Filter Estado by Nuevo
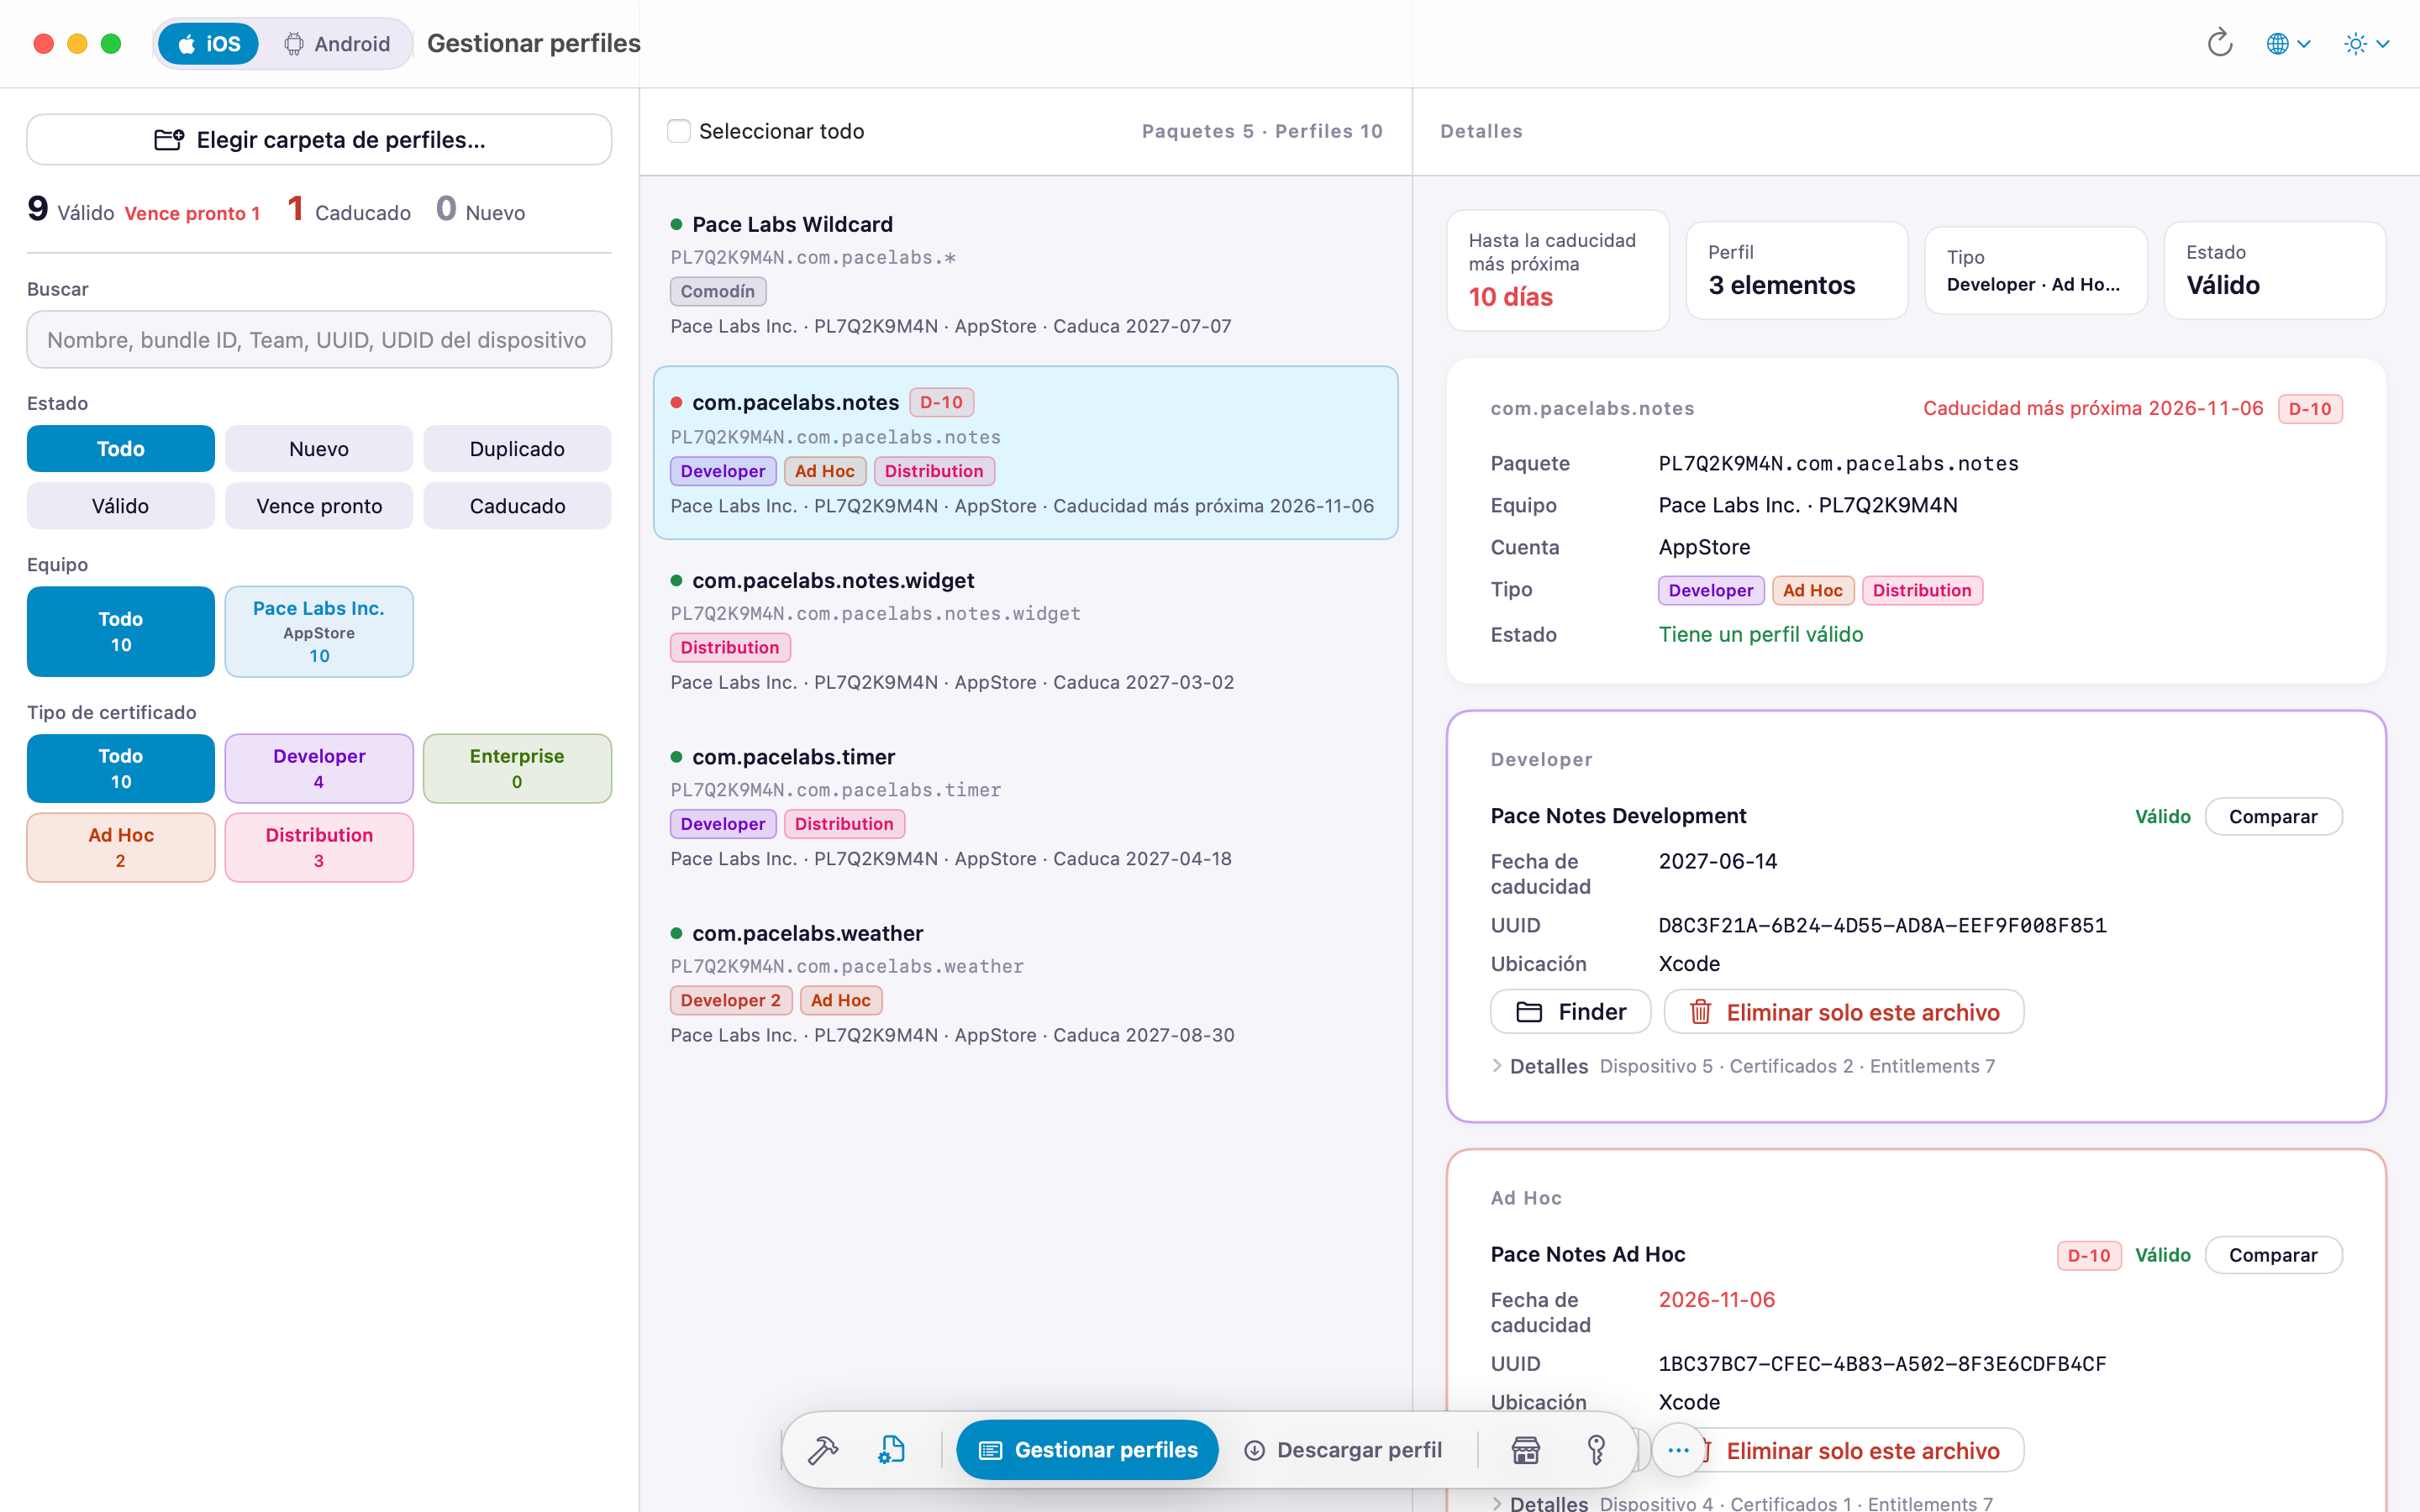Viewport: 2420px width, 1512px height. point(319,449)
